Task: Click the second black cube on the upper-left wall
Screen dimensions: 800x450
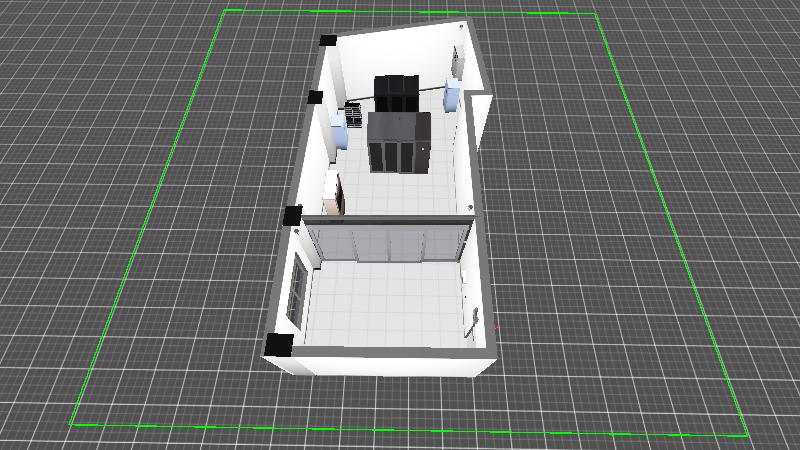Action: point(315,97)
